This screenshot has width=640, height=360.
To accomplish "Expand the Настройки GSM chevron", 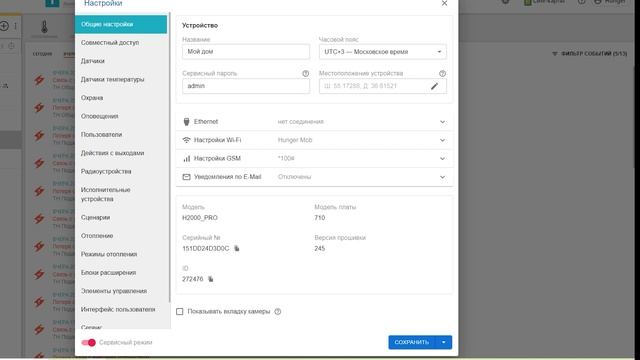I will (442, 159).
